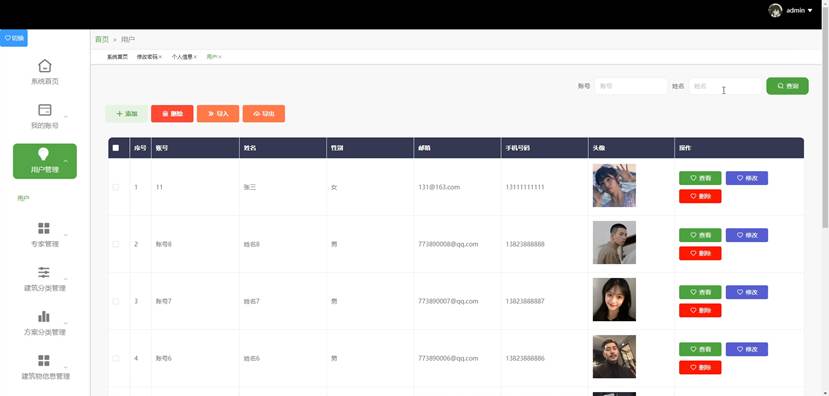Open avatar thumbnail of user 张三
Viewport: 829px width, 396px height.
[614, 185]
